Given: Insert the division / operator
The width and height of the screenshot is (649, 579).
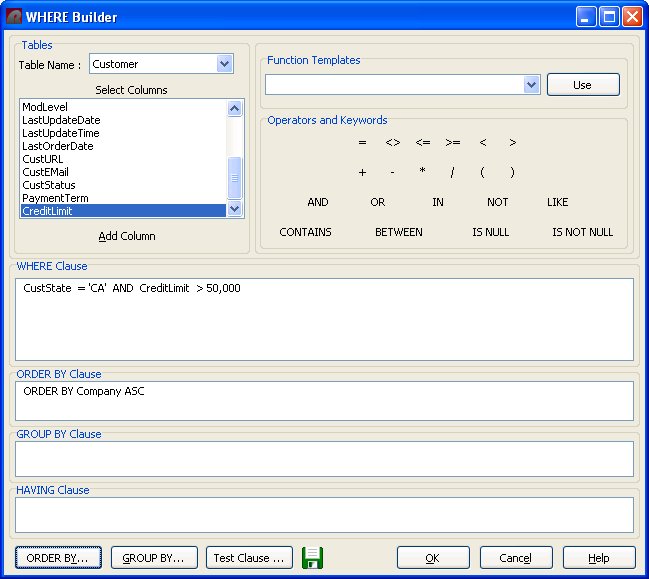Looking at the screenshot, I should coord(452,173).
